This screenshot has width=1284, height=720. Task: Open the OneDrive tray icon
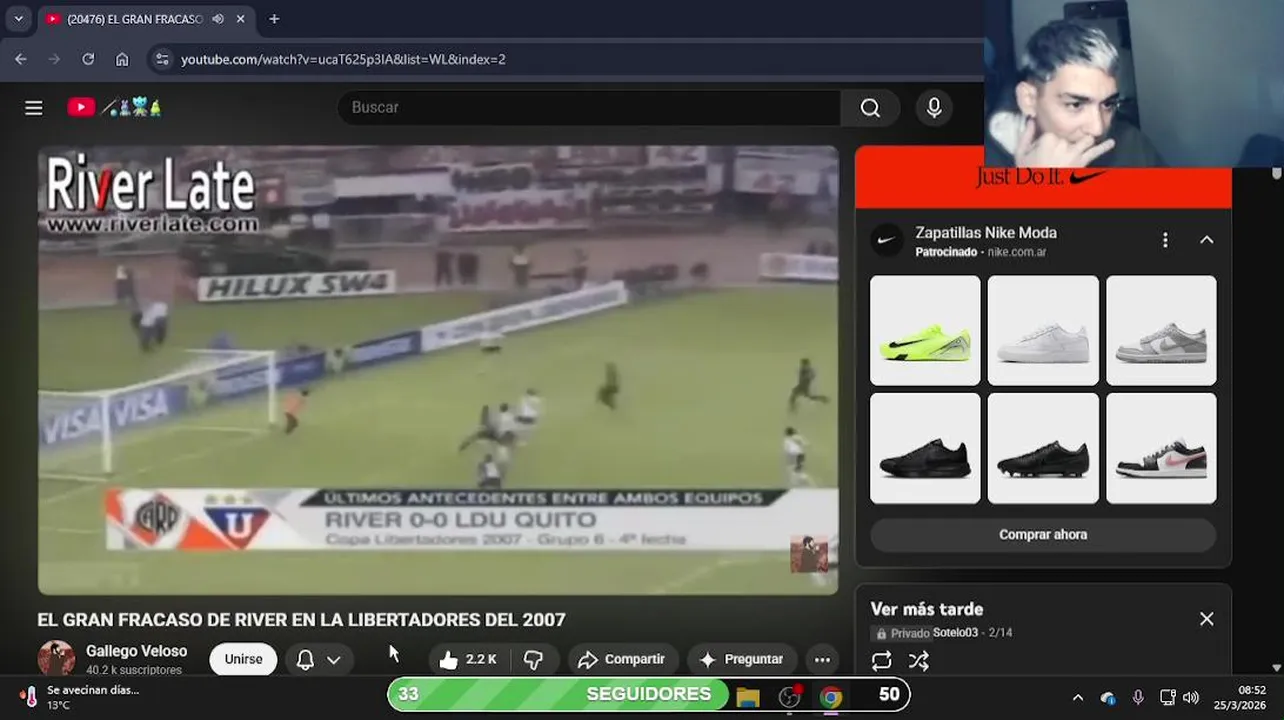(1108, 698)
